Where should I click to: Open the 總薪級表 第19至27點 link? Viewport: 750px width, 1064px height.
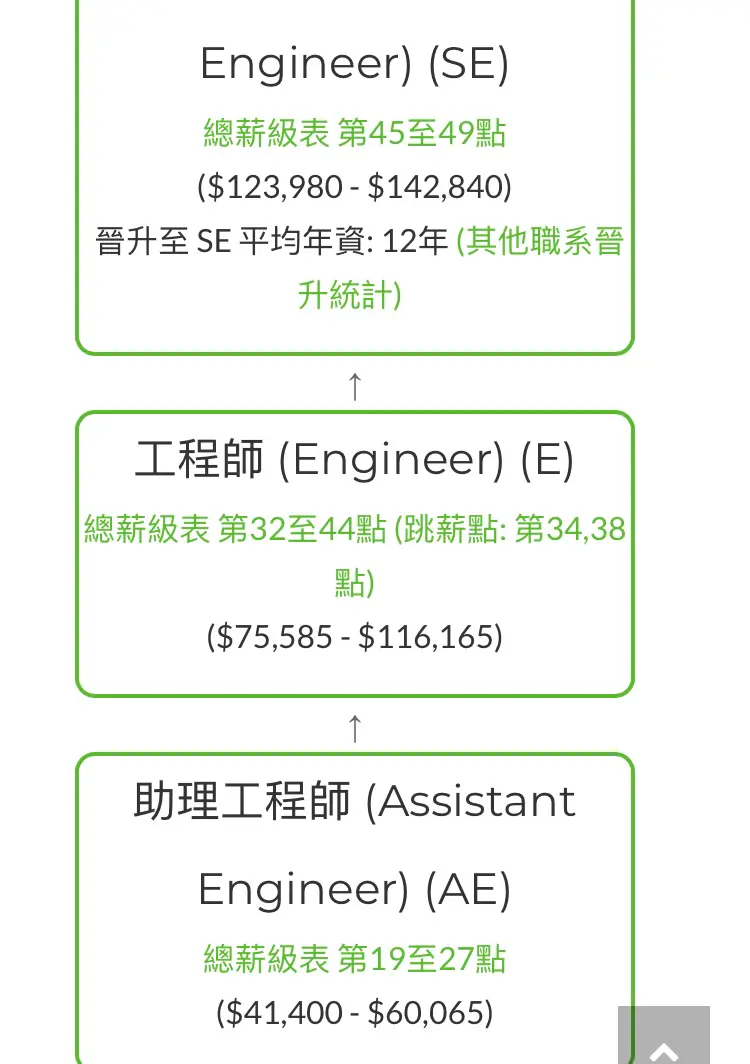pyautogui.click(x=354, y=959)
